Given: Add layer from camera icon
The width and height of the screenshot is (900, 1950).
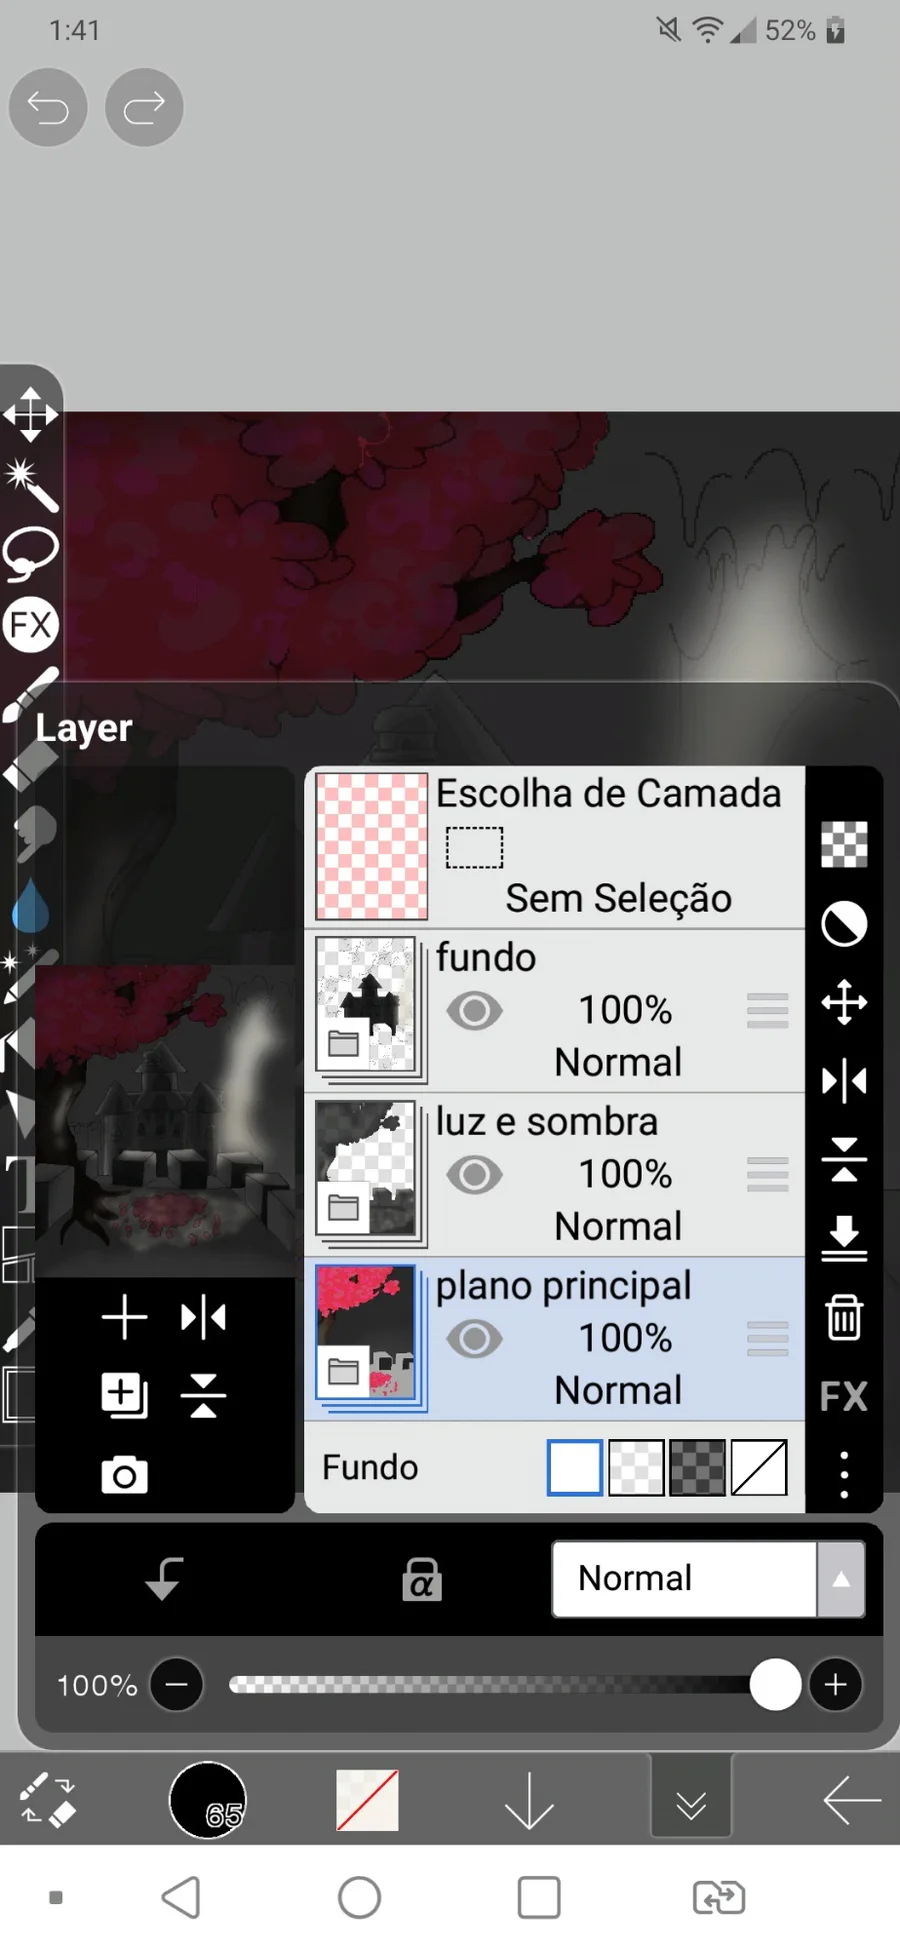Looking at the screenshot, I should point(125,1475).
